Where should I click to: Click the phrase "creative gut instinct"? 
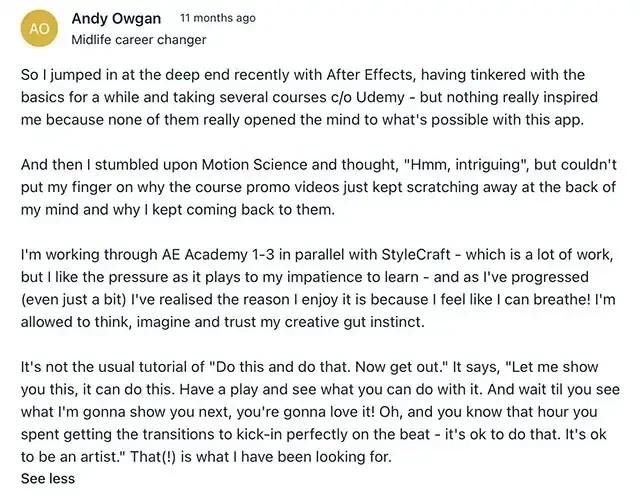tap(354, 322)
